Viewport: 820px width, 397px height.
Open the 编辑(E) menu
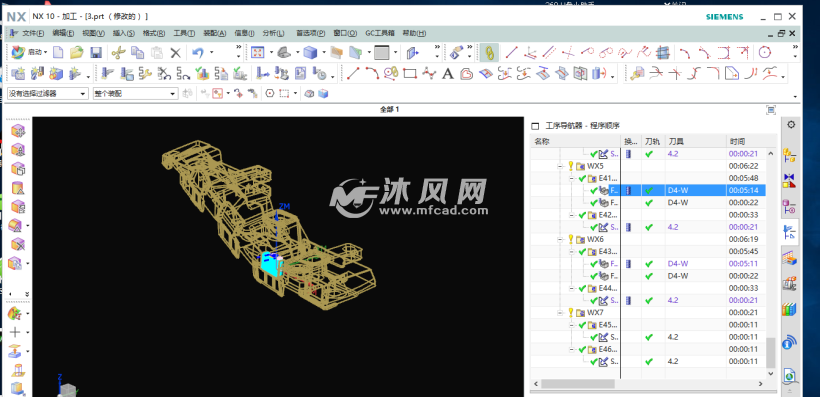point(63,33)
